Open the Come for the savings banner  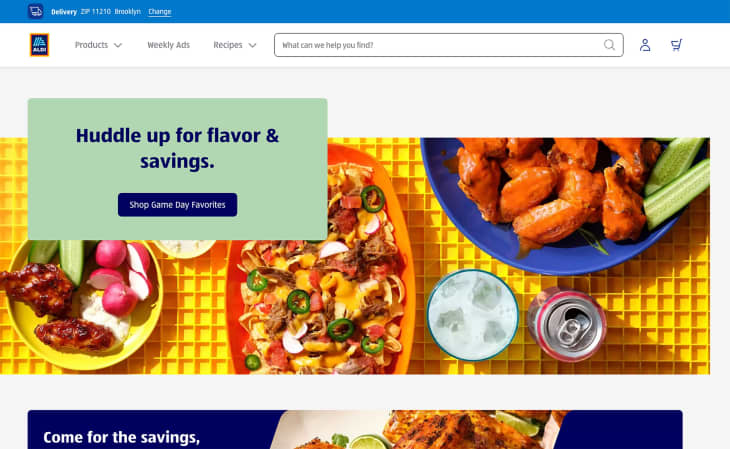355,429
